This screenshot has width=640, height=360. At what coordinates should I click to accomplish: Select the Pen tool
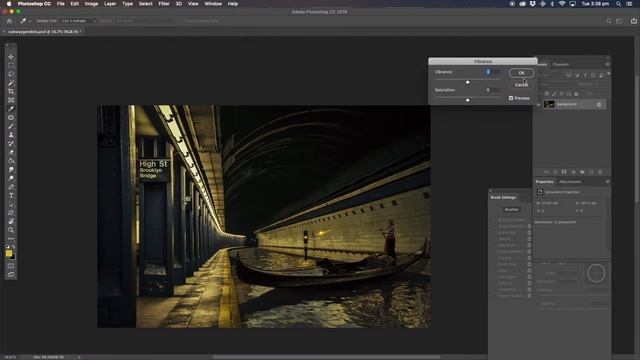tap(11, 187)
